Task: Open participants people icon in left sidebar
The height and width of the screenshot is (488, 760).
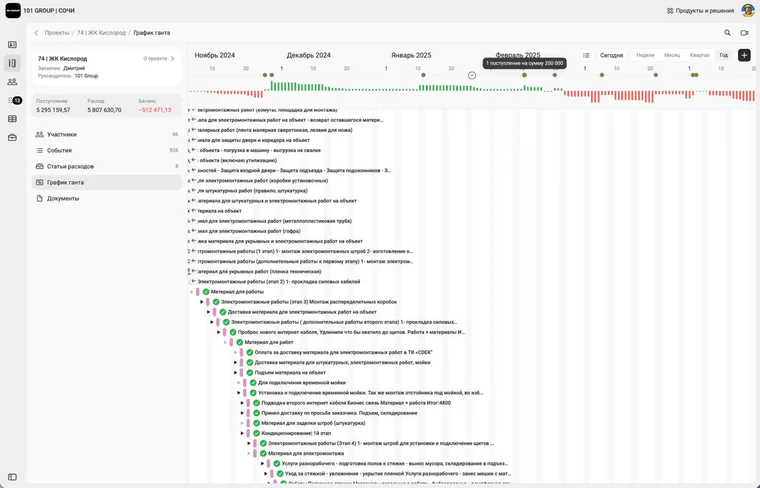Action: click(x=13, y=82)
